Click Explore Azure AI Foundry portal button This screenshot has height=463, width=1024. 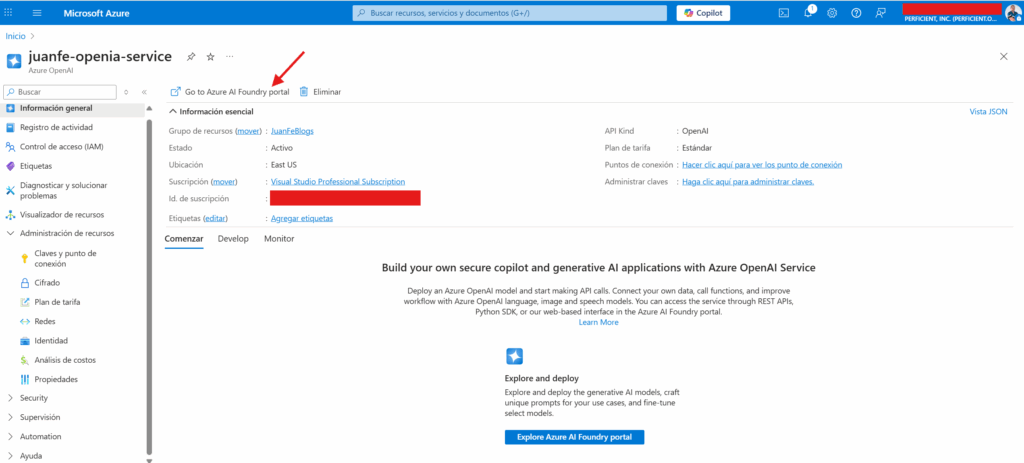574,437
